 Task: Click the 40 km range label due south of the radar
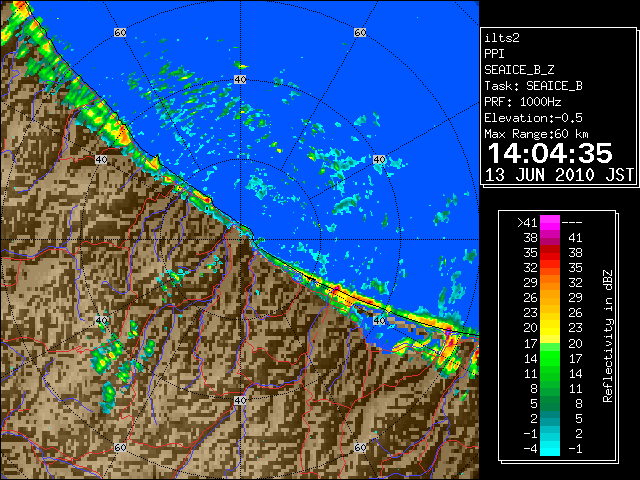click(240, 400)
